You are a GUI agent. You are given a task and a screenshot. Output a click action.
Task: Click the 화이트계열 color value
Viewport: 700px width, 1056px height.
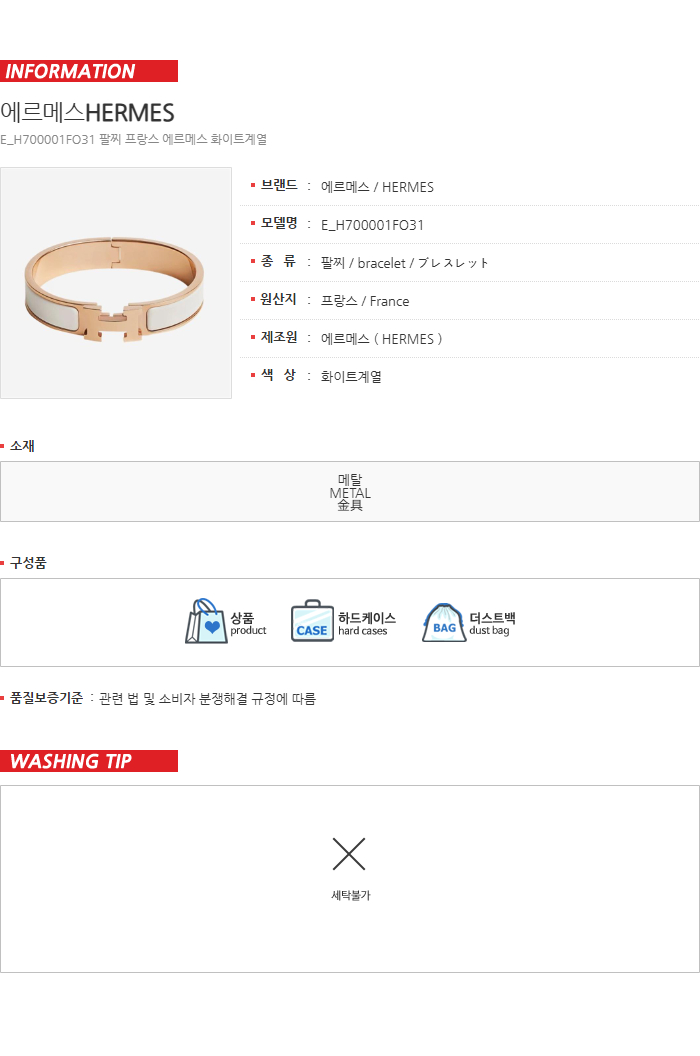point(351,376)
